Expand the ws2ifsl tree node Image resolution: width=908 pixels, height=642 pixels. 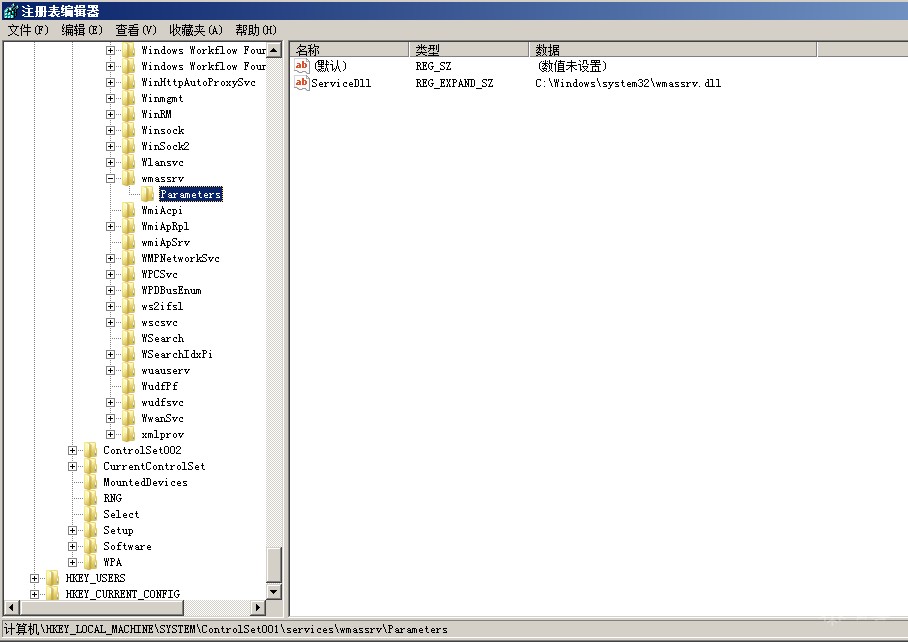click(x=110, y=306)
